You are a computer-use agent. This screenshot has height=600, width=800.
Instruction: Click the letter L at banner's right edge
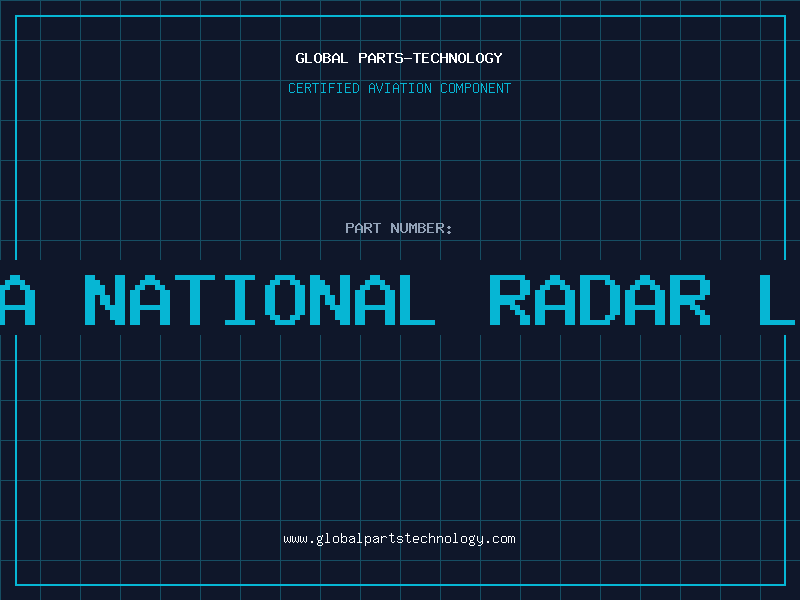pyautogui.click(x=777, y=300)
